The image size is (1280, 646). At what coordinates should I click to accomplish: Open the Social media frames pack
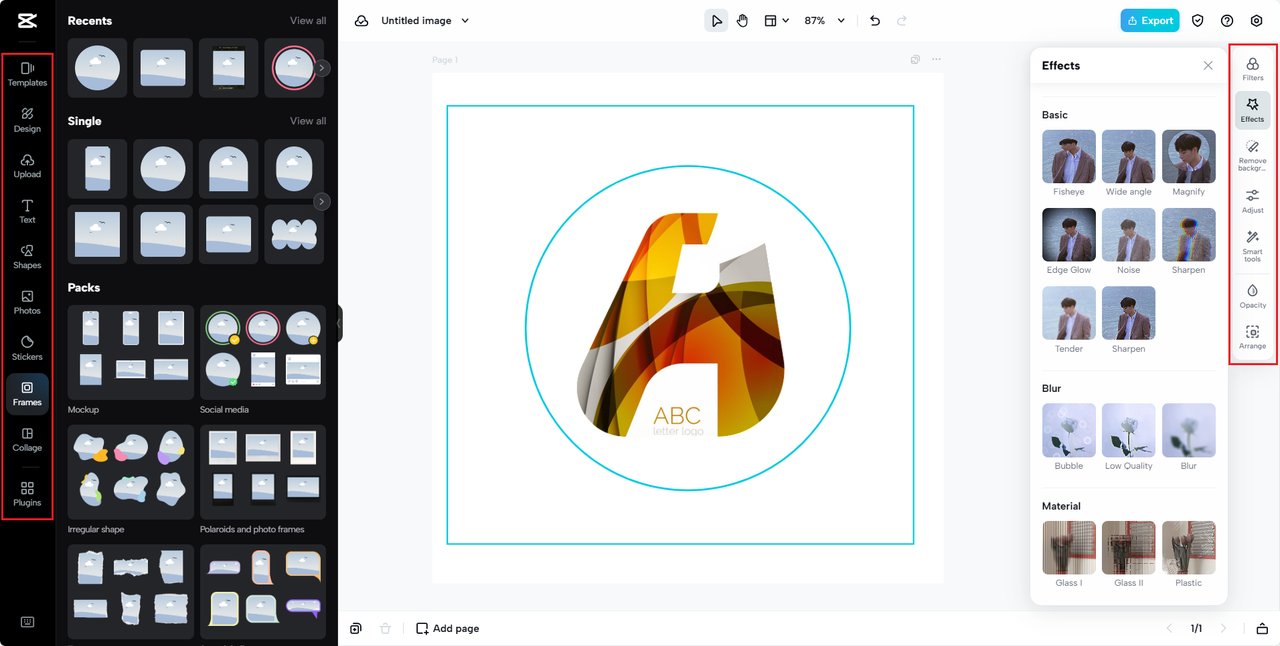click(263, 353)
